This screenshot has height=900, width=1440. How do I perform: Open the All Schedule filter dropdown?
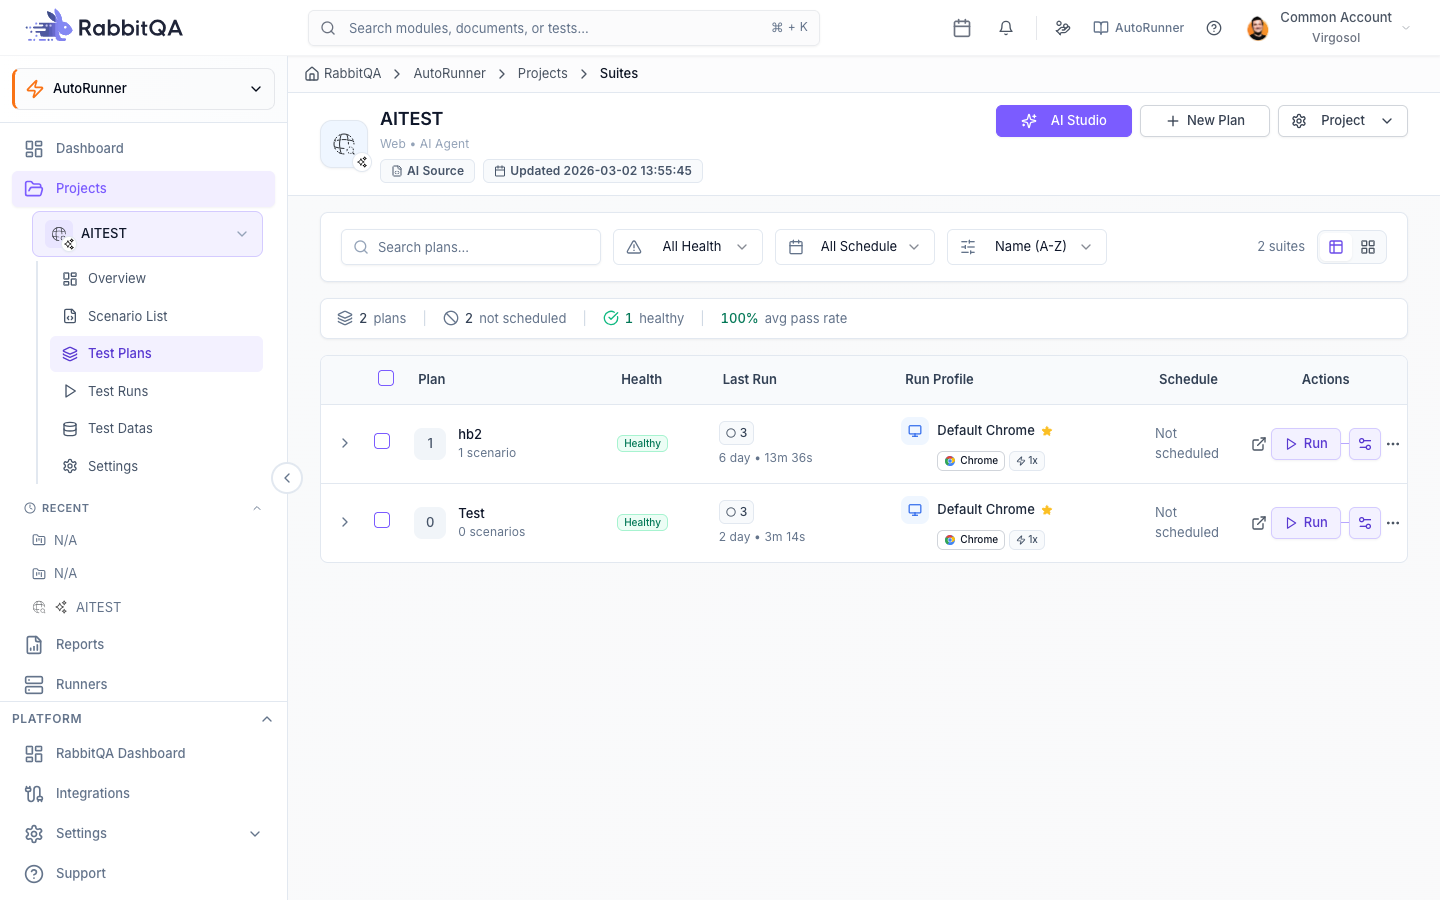click(x=855, y=247)
